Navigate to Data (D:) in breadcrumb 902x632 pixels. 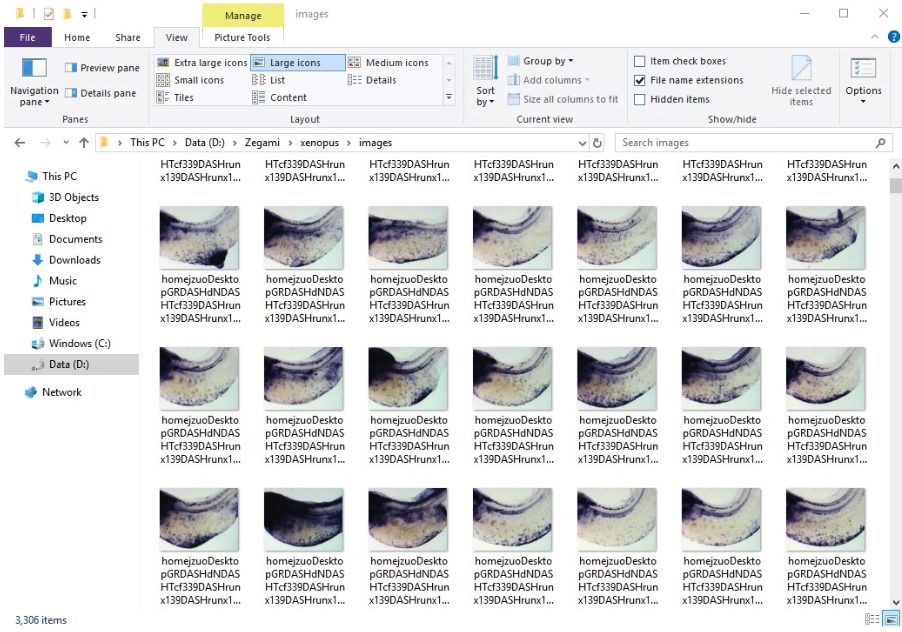pos(205,143)
